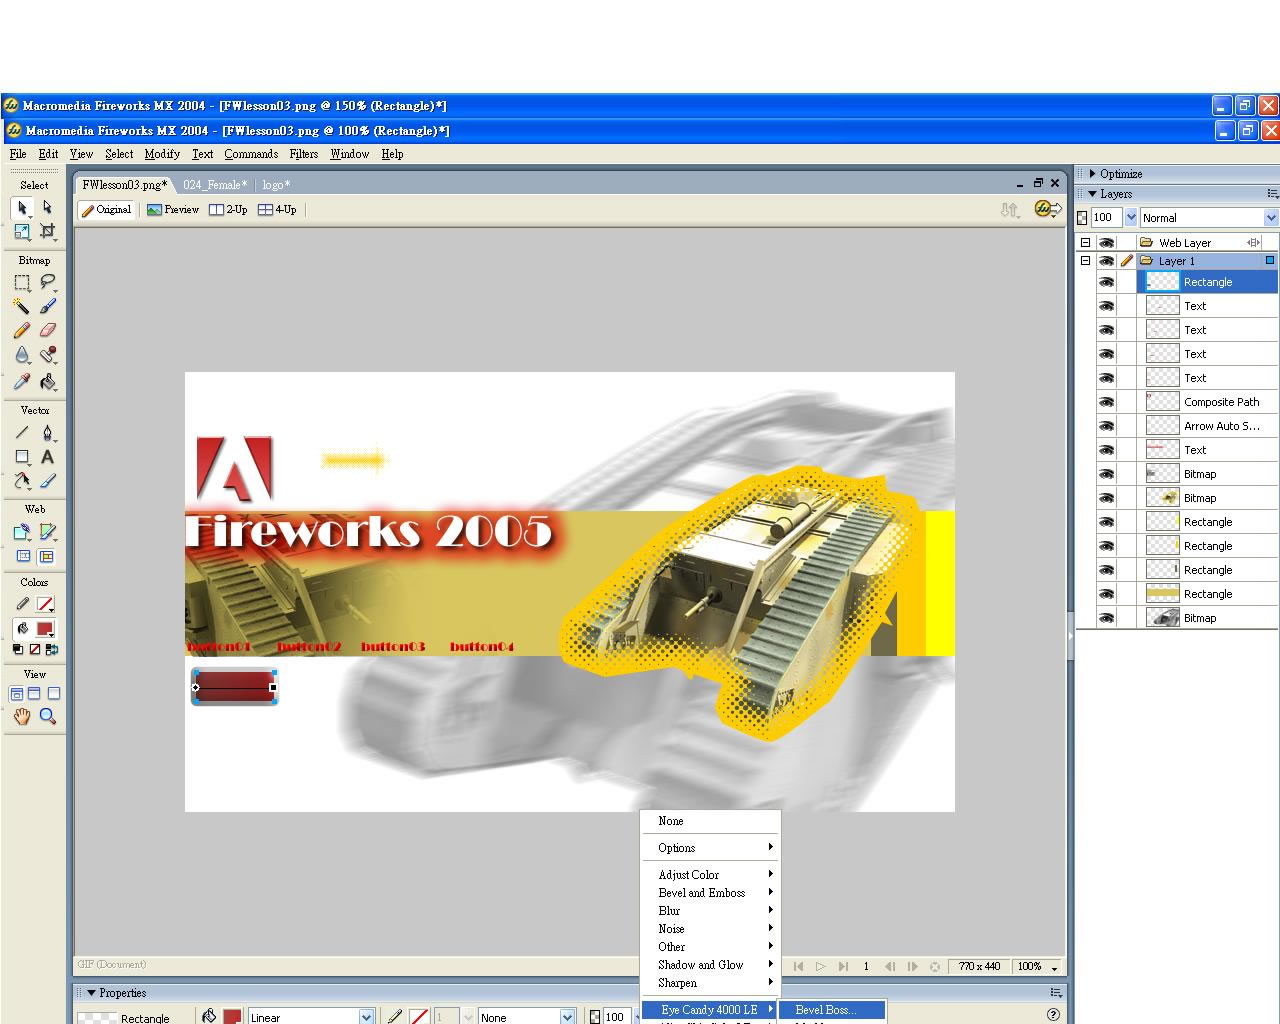Switch to 4-Up view
Image resolution: width=1280 pixels, height=1024 pixels.
(x=277, y=210)
